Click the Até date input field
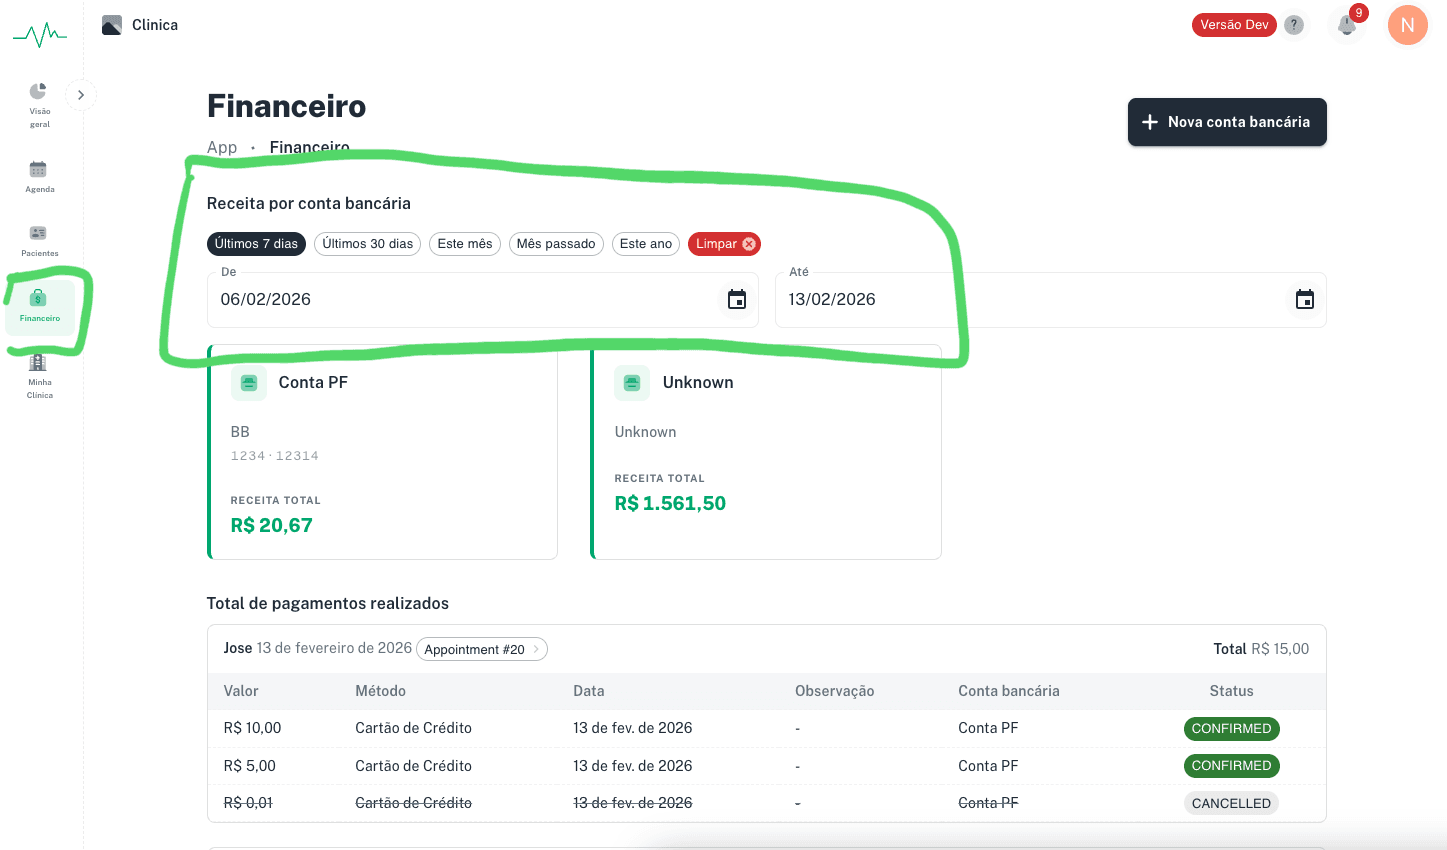This screenshot has width=1447, height=850. coord(1050,300)
